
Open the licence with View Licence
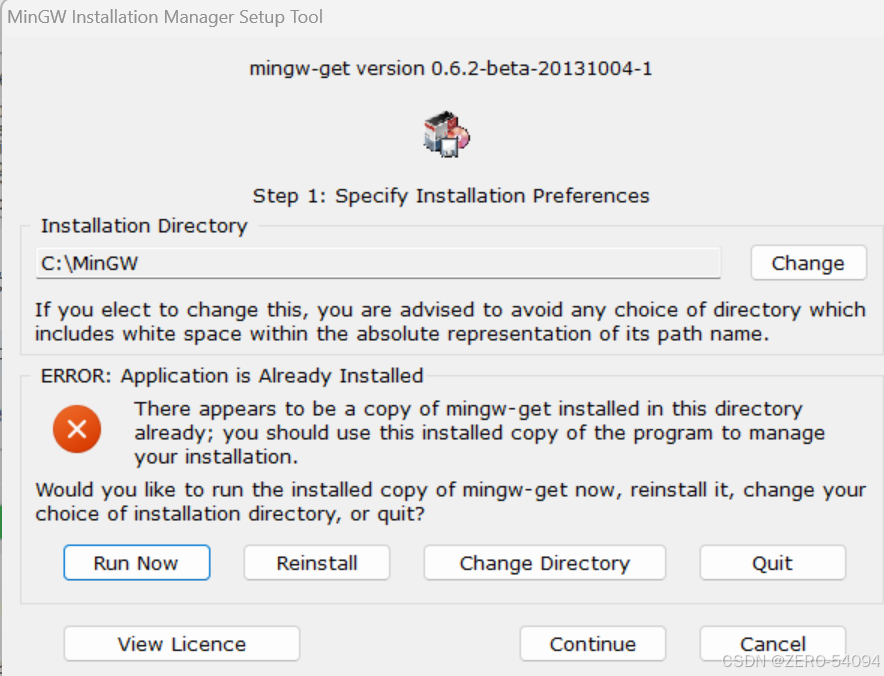click(x=182, y=643)
